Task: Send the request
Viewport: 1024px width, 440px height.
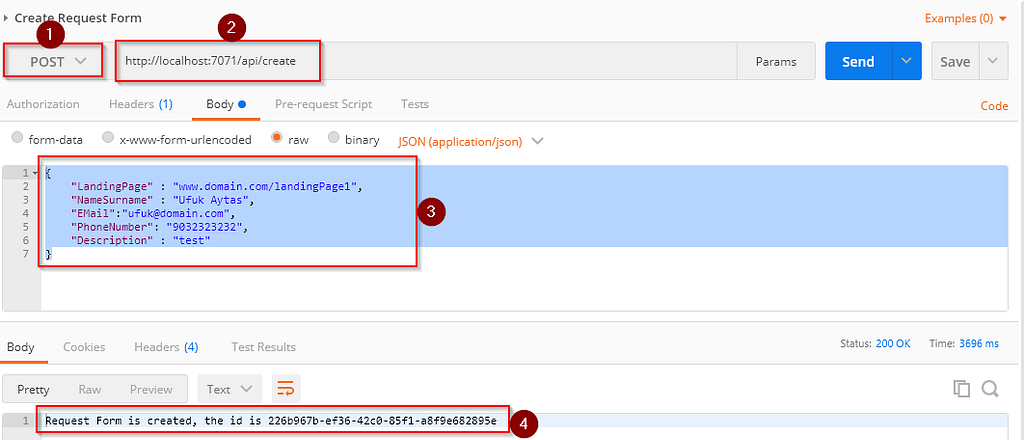Action: pos(858,61)
